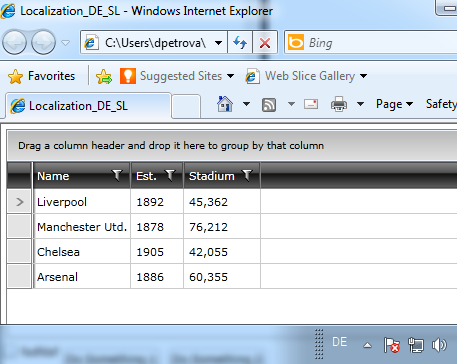The width and height of the screenshot is (457, 364).
Task: Open the Web Slice Gallery dropdown
Action: (x=364, y=76)
